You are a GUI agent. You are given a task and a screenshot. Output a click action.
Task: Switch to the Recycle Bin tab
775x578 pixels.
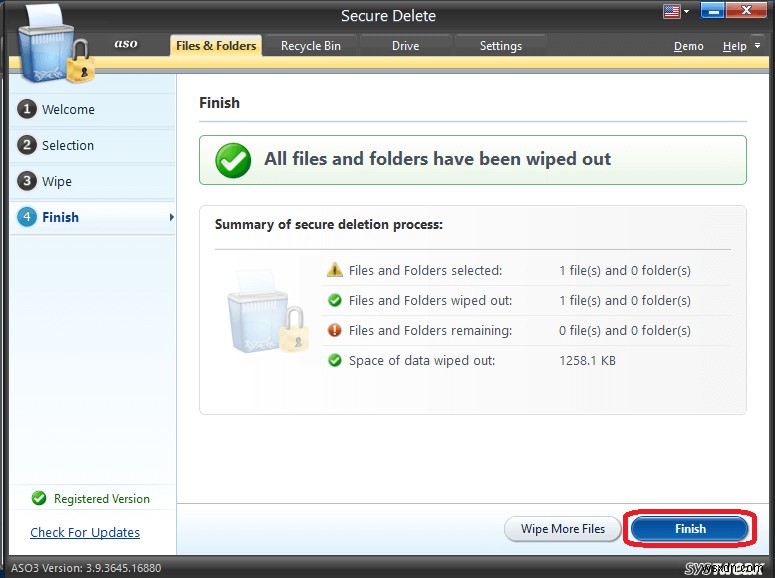[310, 46]
